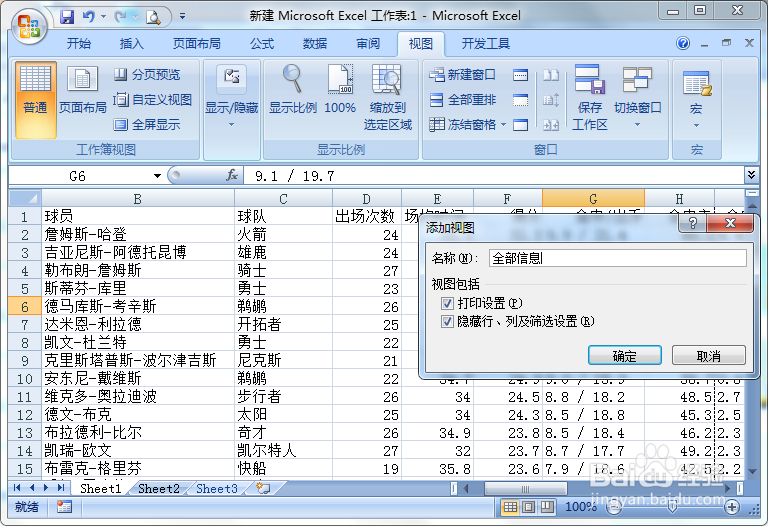Viewport: 768px width, 526px height.
Task: Close the Add View dialog
Action: click(x=730, y=223)
